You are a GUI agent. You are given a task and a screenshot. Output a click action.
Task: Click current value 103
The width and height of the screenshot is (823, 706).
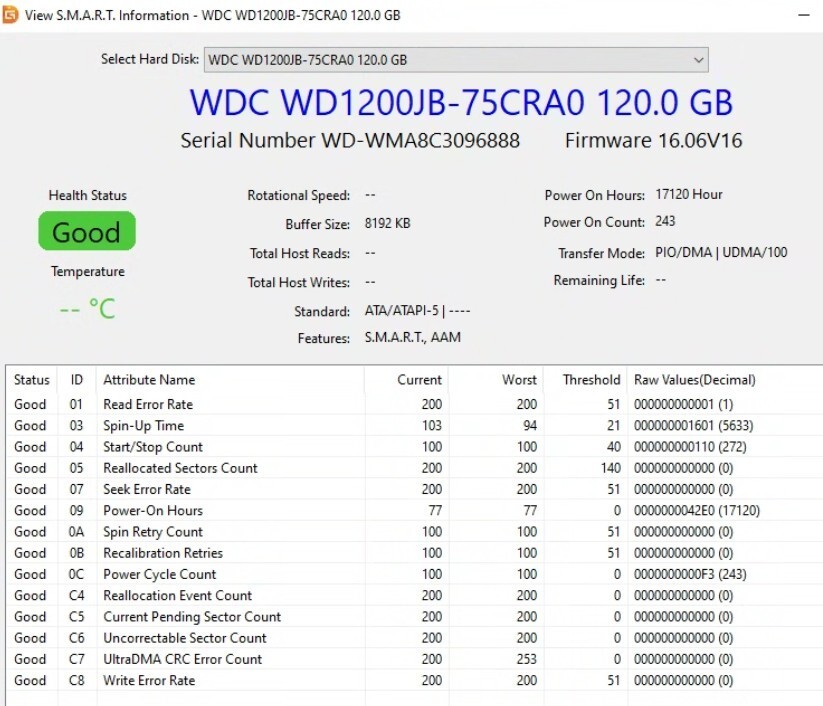point(431,426)
